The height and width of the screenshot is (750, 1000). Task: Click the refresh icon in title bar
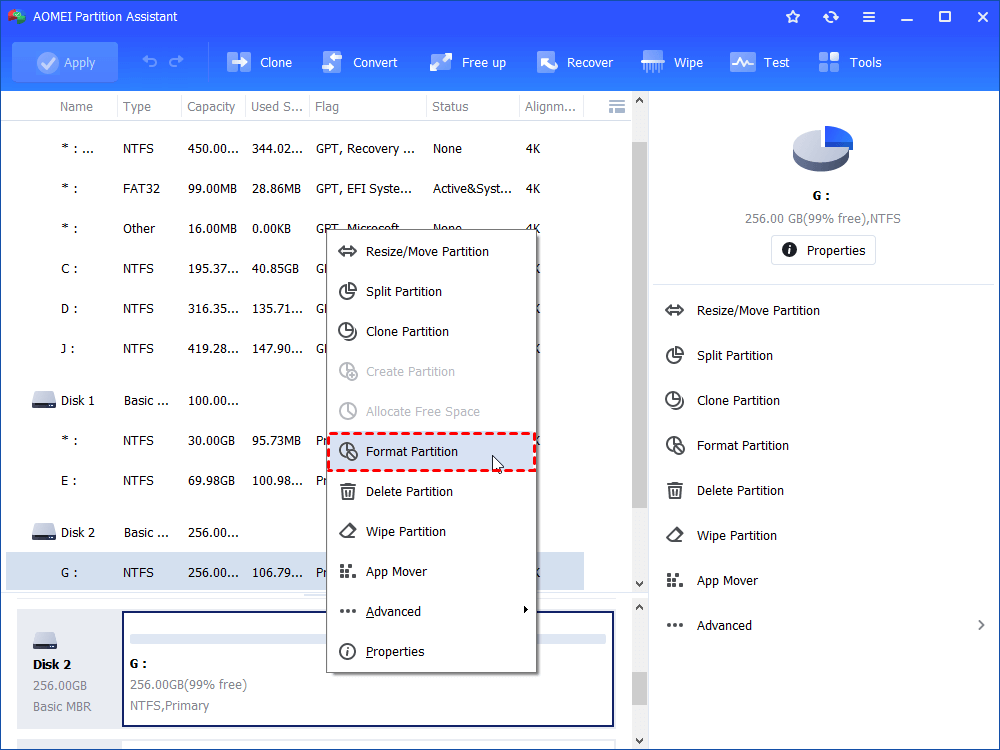[x=831, y=17]
